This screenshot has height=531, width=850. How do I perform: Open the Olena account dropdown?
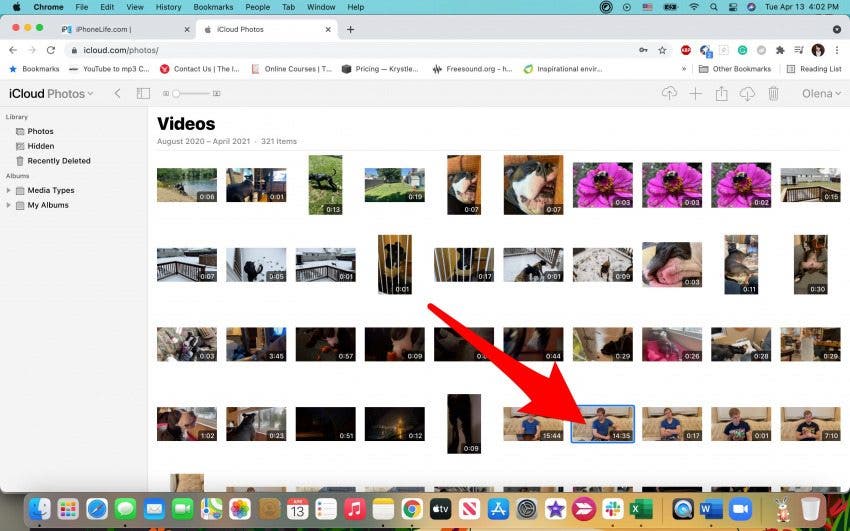821,93
